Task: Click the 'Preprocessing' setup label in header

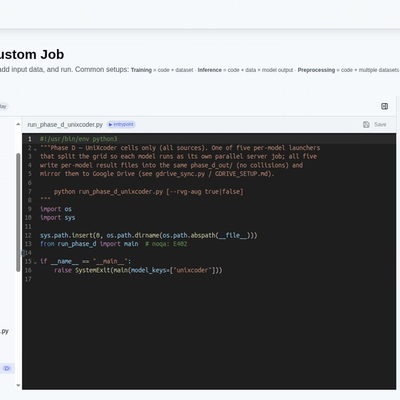Action: [x=316, y=70]
